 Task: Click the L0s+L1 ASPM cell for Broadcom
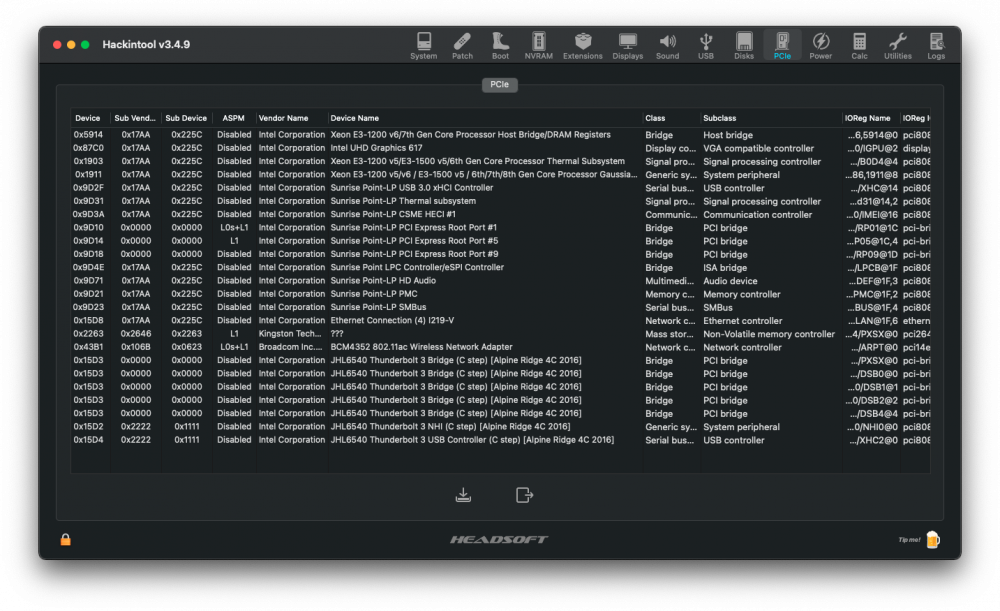pos(234,347)
